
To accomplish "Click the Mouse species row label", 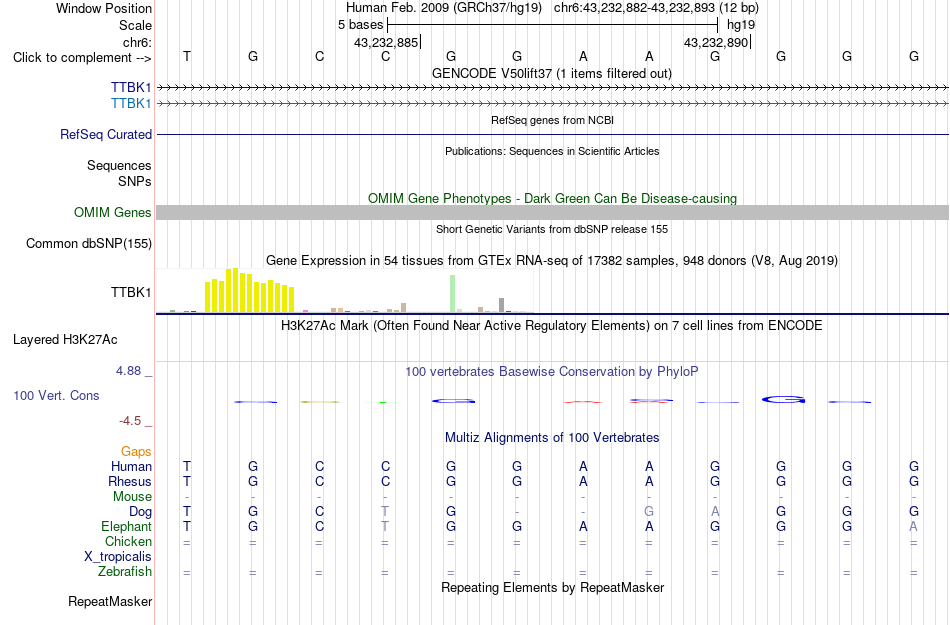I will 132,497.
